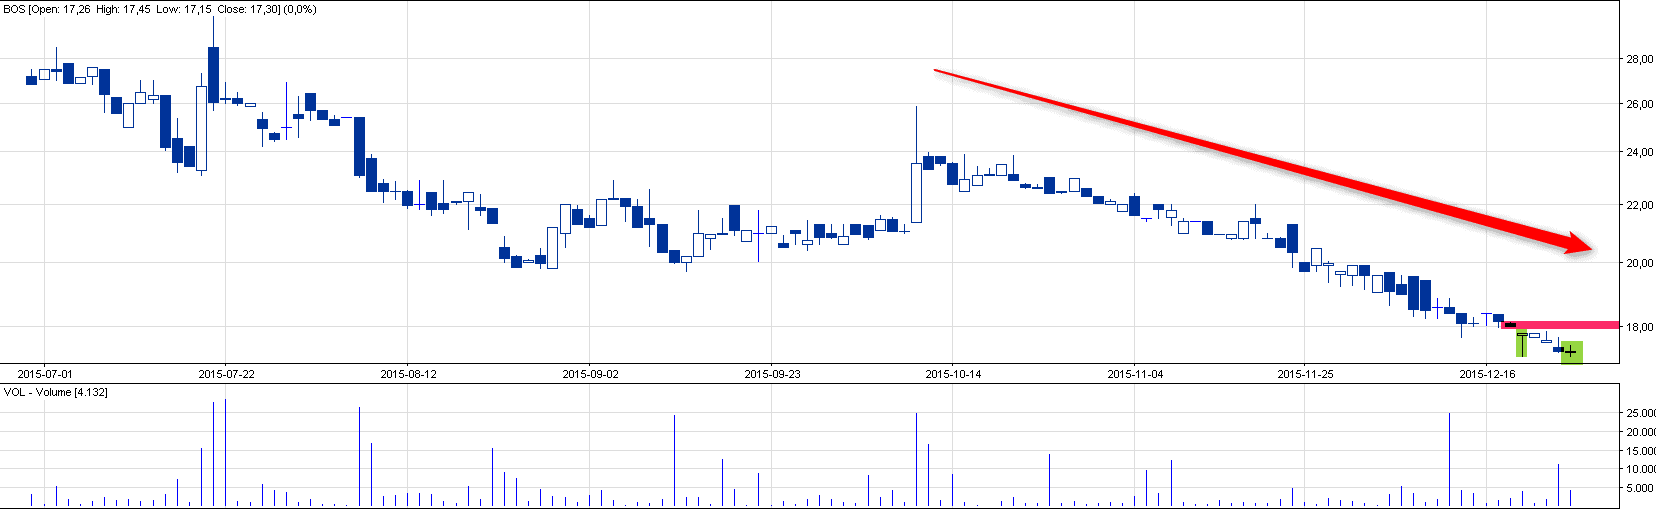Screen dimensions: 1656x510
Task: Click the 2015-09-02 date on time axis
Action: [590, 374]
